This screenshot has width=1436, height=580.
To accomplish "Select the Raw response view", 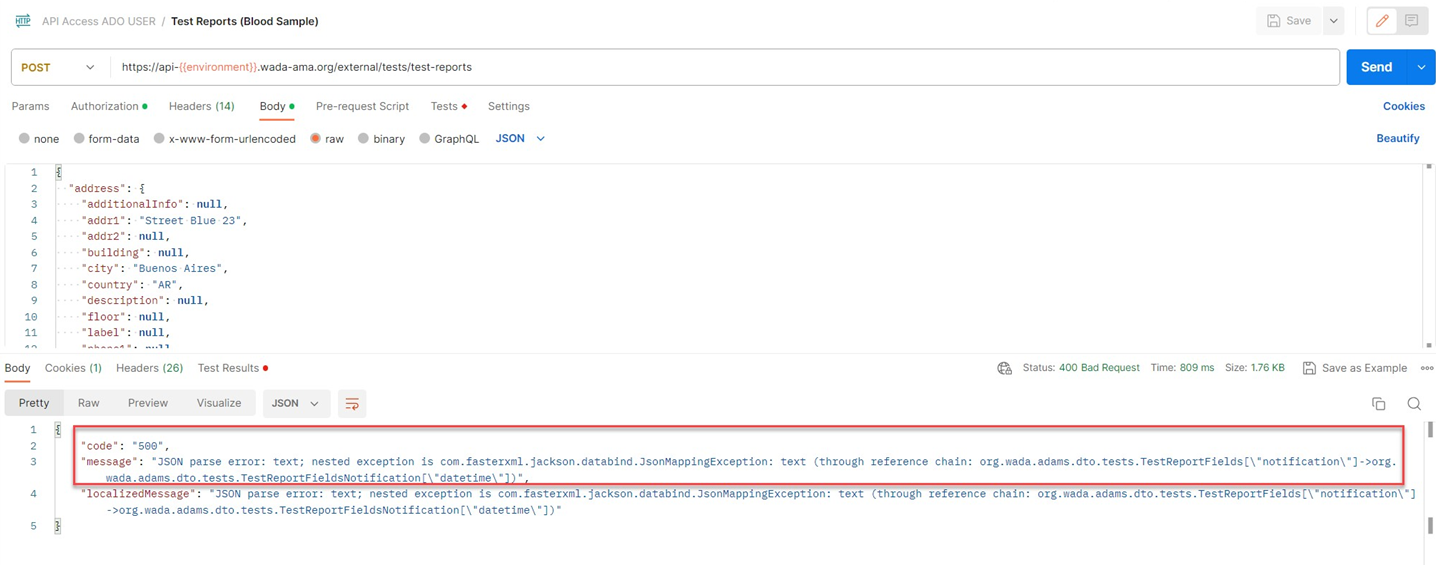I will pos(88,403).
